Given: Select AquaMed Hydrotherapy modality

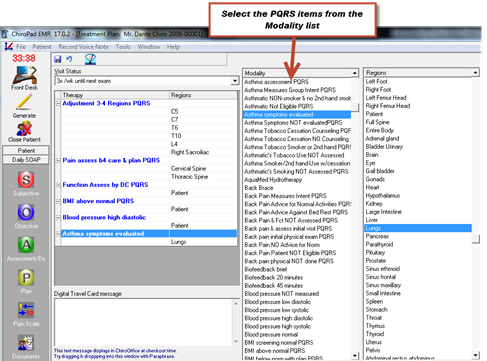Looking at the screenshot, I should pyautogui.click(x=273, y=180).
